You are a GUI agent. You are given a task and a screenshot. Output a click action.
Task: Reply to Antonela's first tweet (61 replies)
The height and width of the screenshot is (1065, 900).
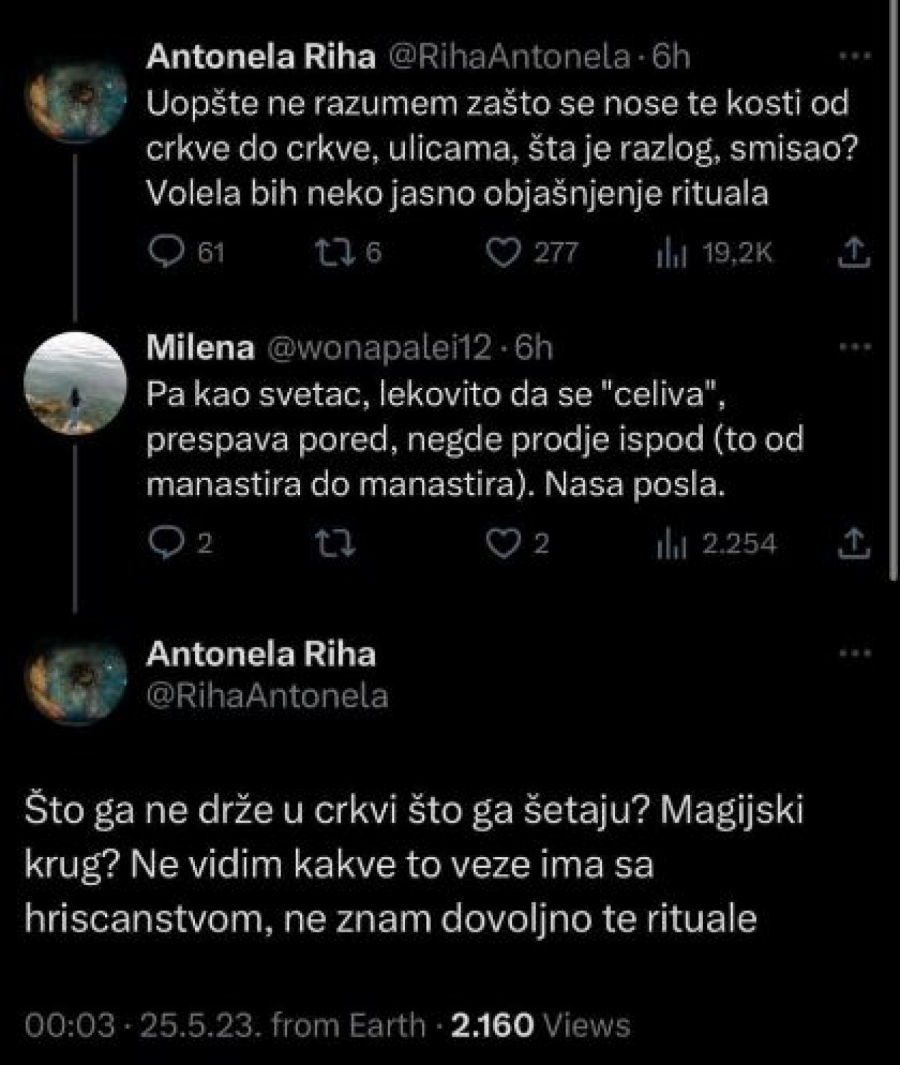click(x=164, y=253)
